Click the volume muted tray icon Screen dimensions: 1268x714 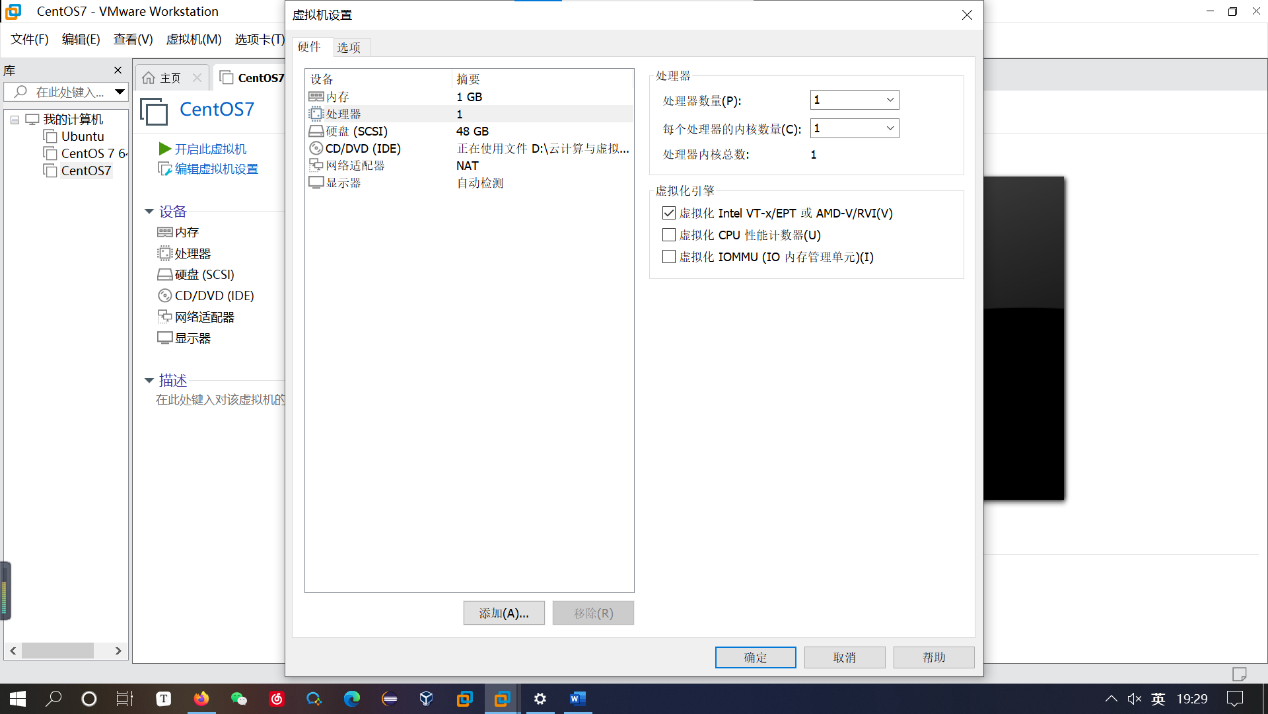click(x=1135, y=699)
